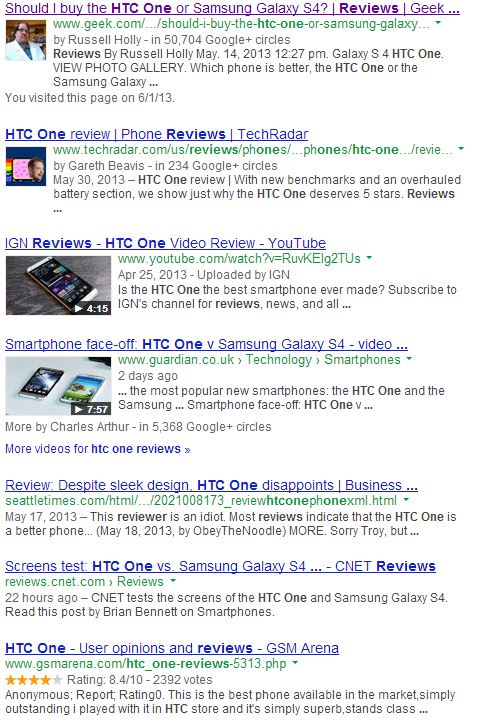Open the IGN Reviews YouTube result title
Image resolution: width=498 pixels, height=723 pixels.
tap(165, 243)
